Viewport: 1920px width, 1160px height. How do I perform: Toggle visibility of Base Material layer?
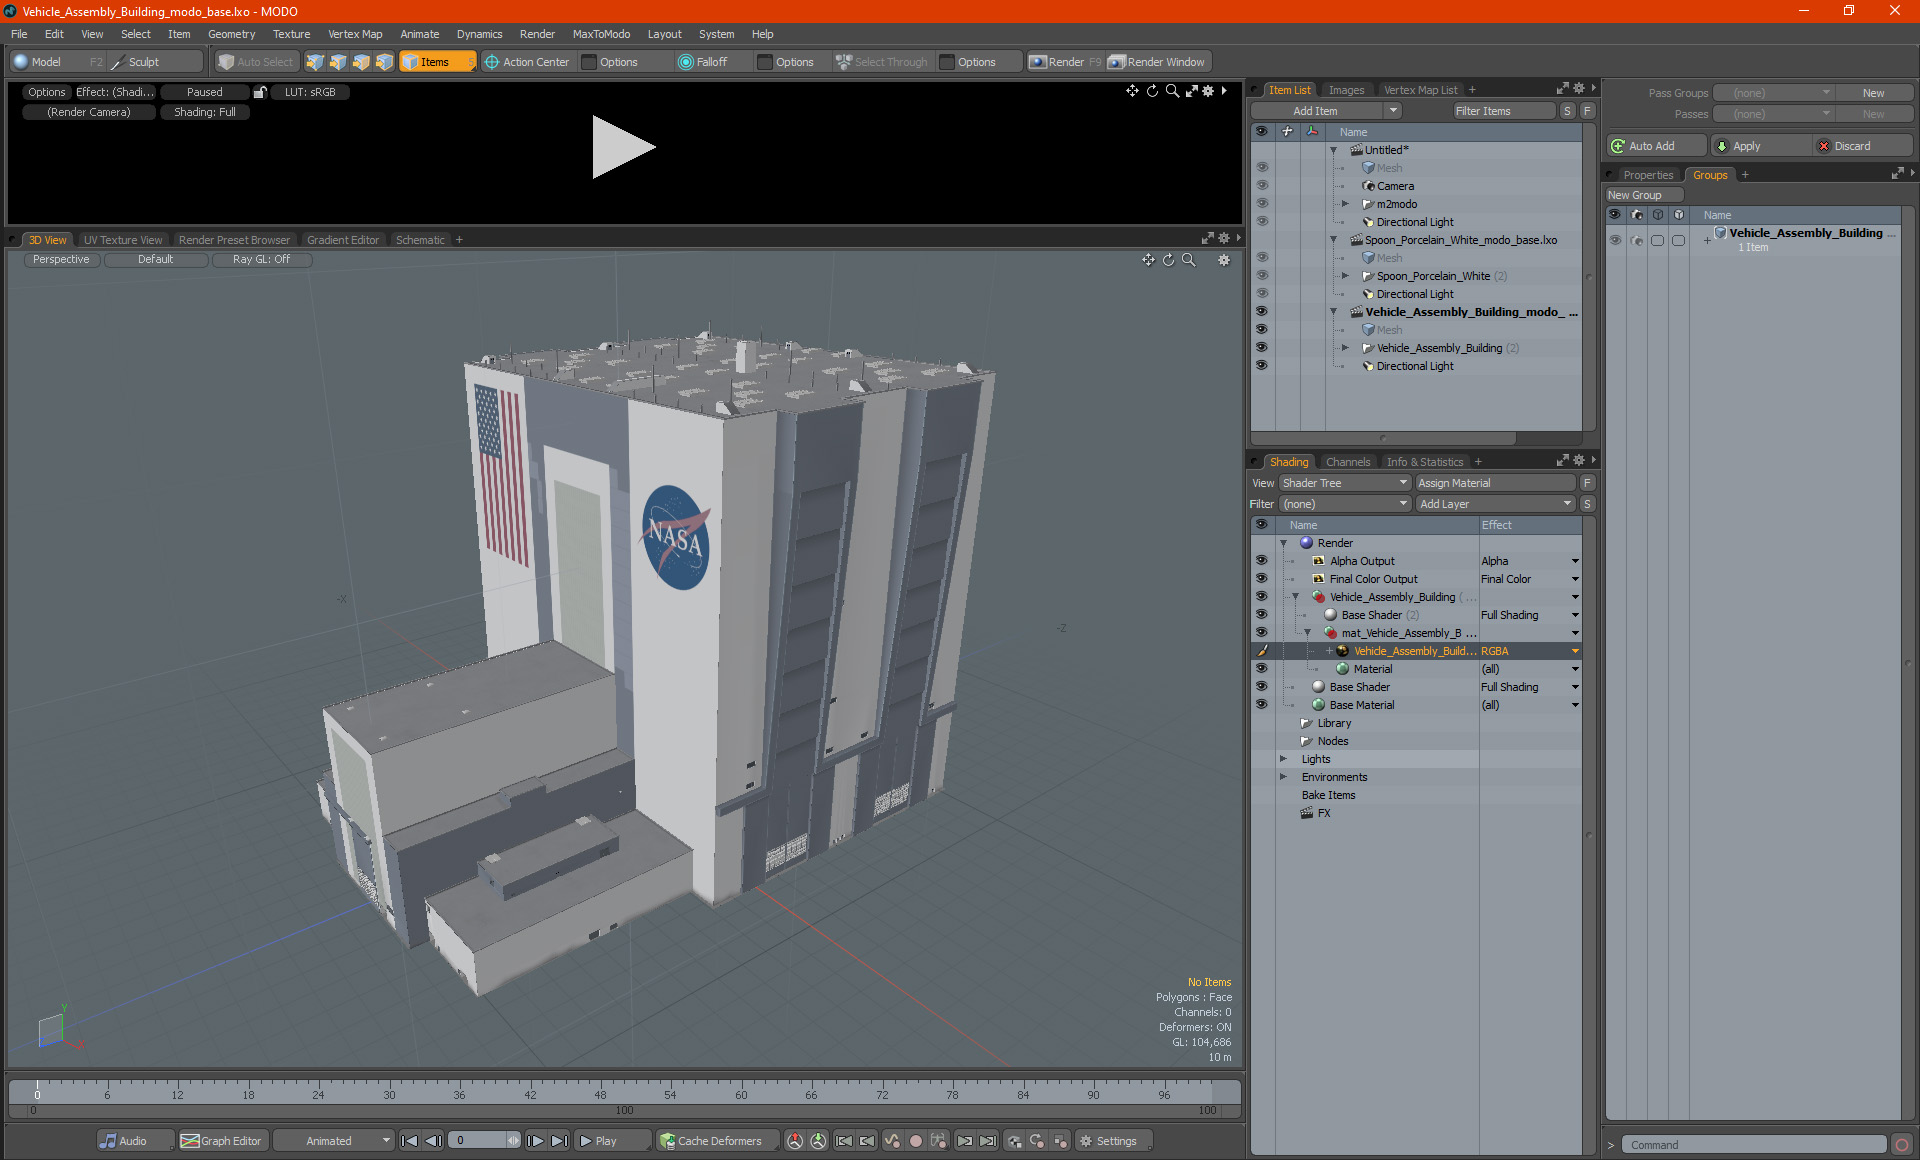pos(1261,705)
